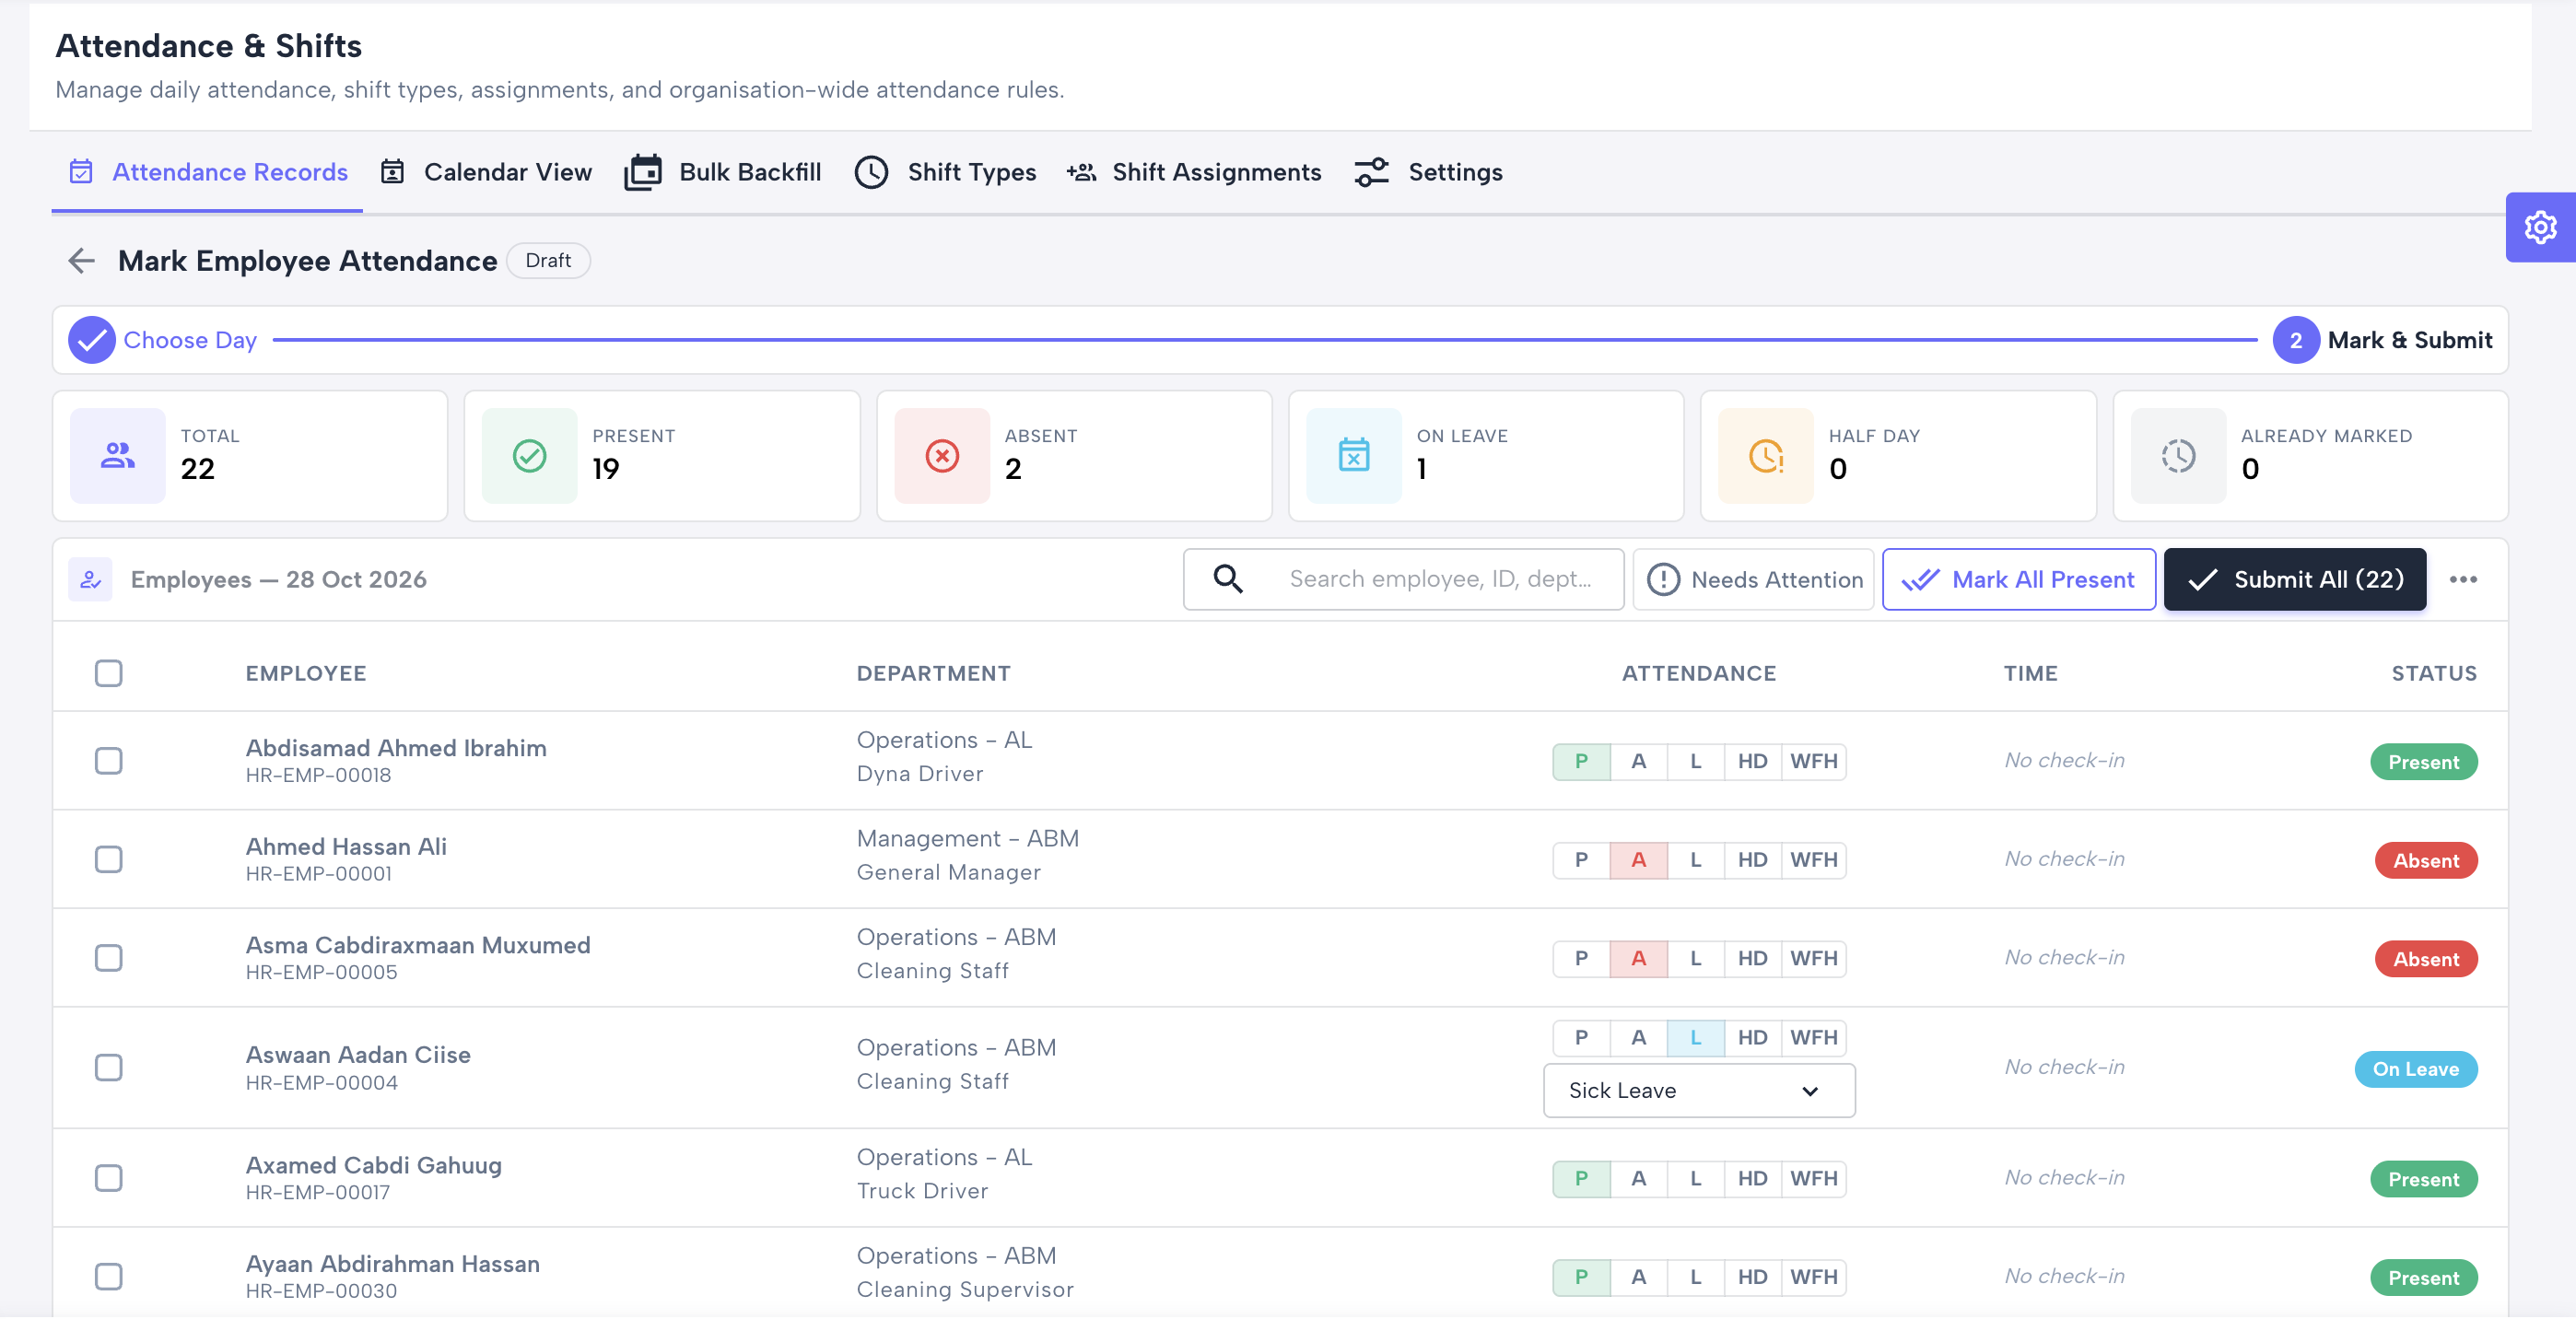The width and height of the screenshot is (2576, 1319).
Task: Click the Choose Day completed step checkmark
Action: pyautogui.click(x=91, y=340)
